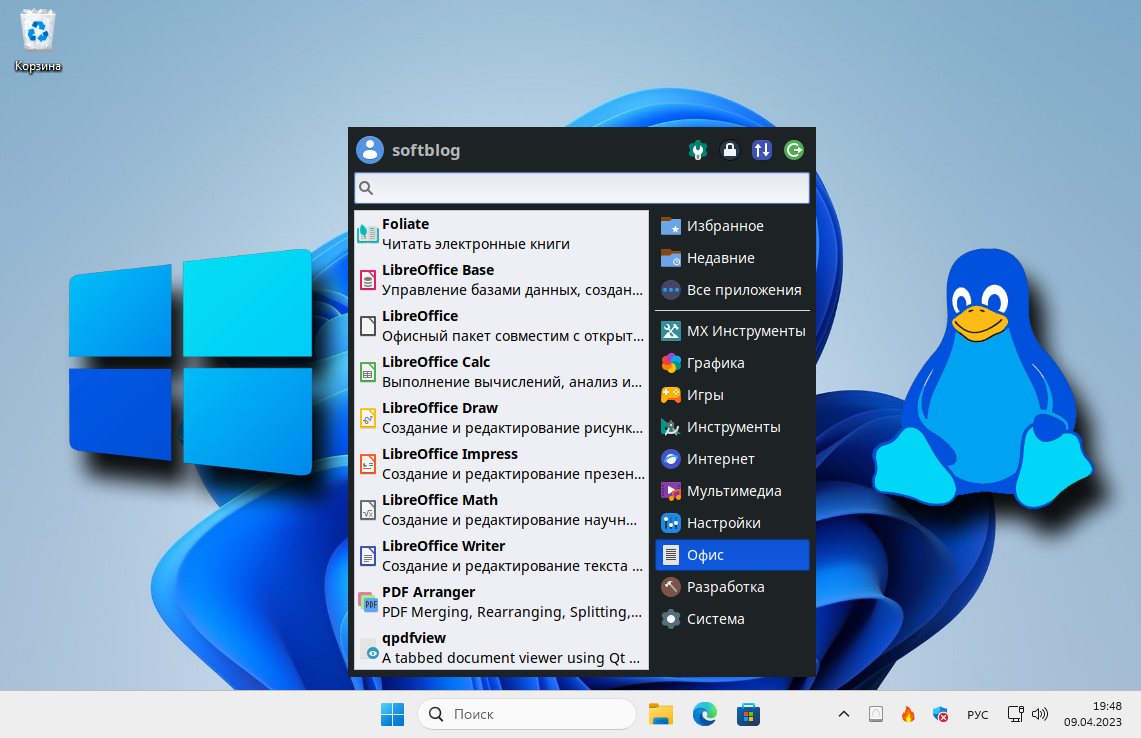Open the settings manager wrench icon
Image resolution: width=1141 pixels, height=738 pixels.
pyautogui.click(x=698, y=150)
